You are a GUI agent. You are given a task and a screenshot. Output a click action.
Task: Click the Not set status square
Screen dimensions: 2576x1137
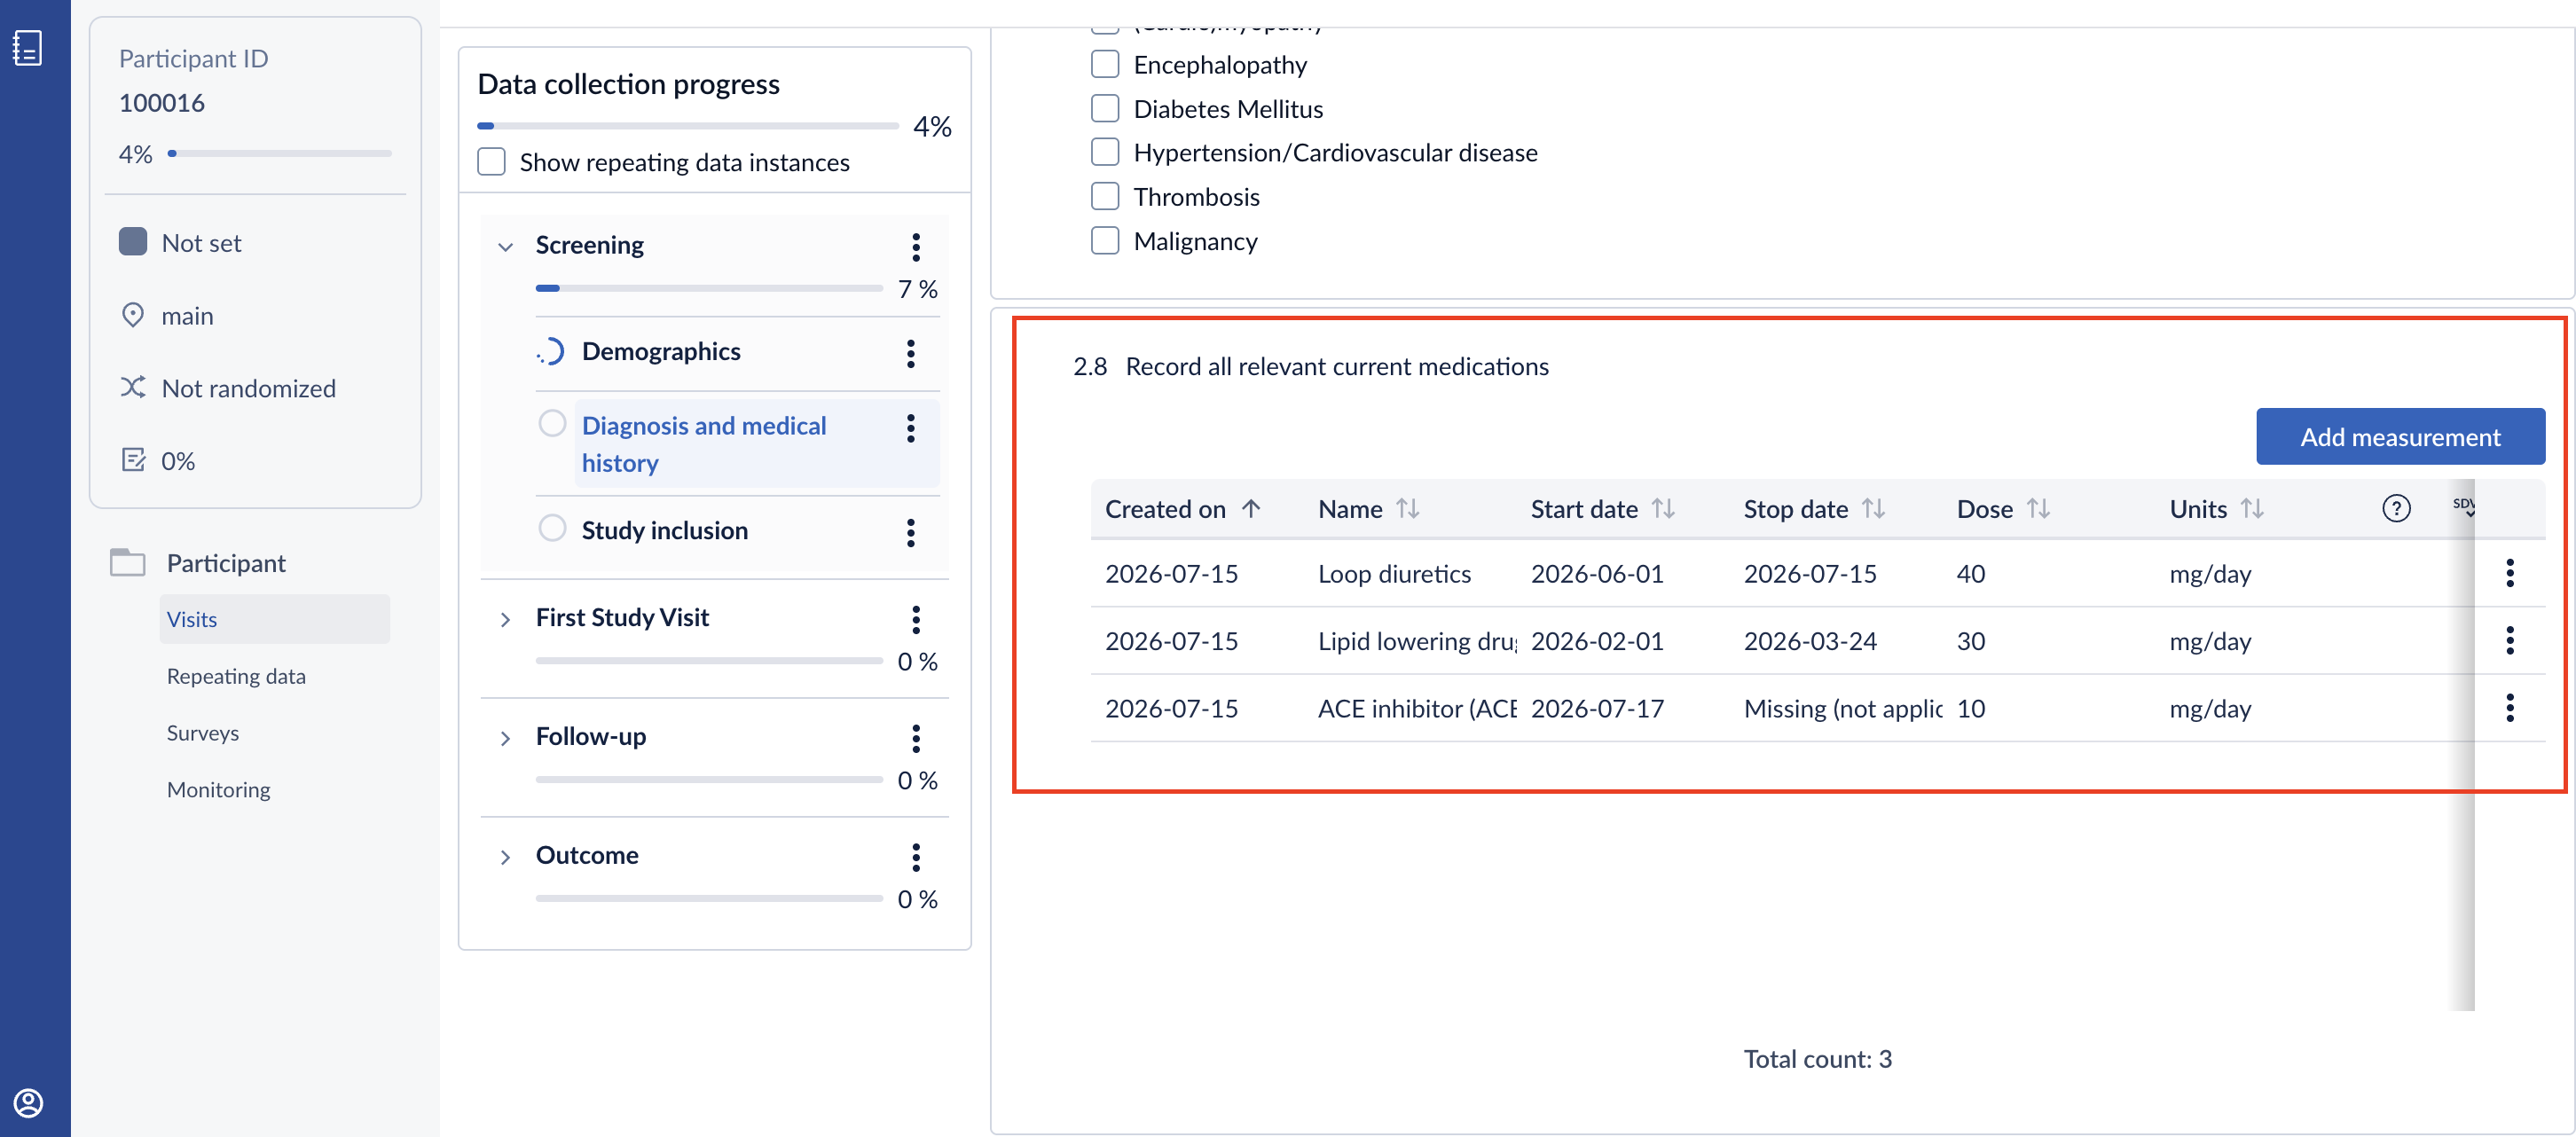click(x=133, y=242)
